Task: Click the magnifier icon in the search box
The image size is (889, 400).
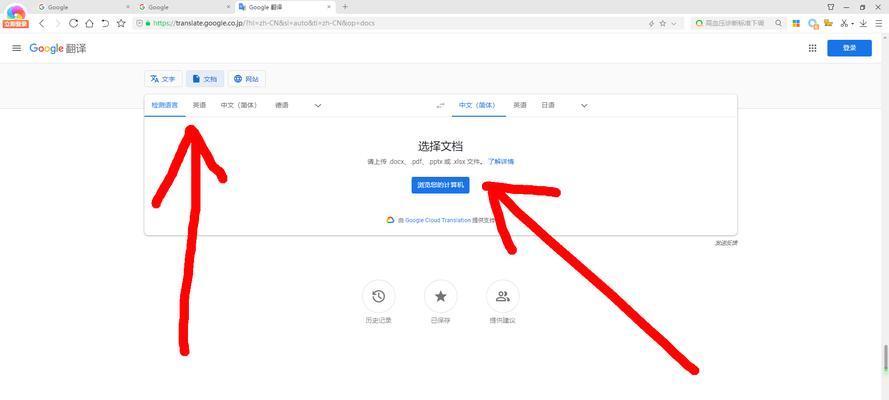Action: click(x=778, y=23)
